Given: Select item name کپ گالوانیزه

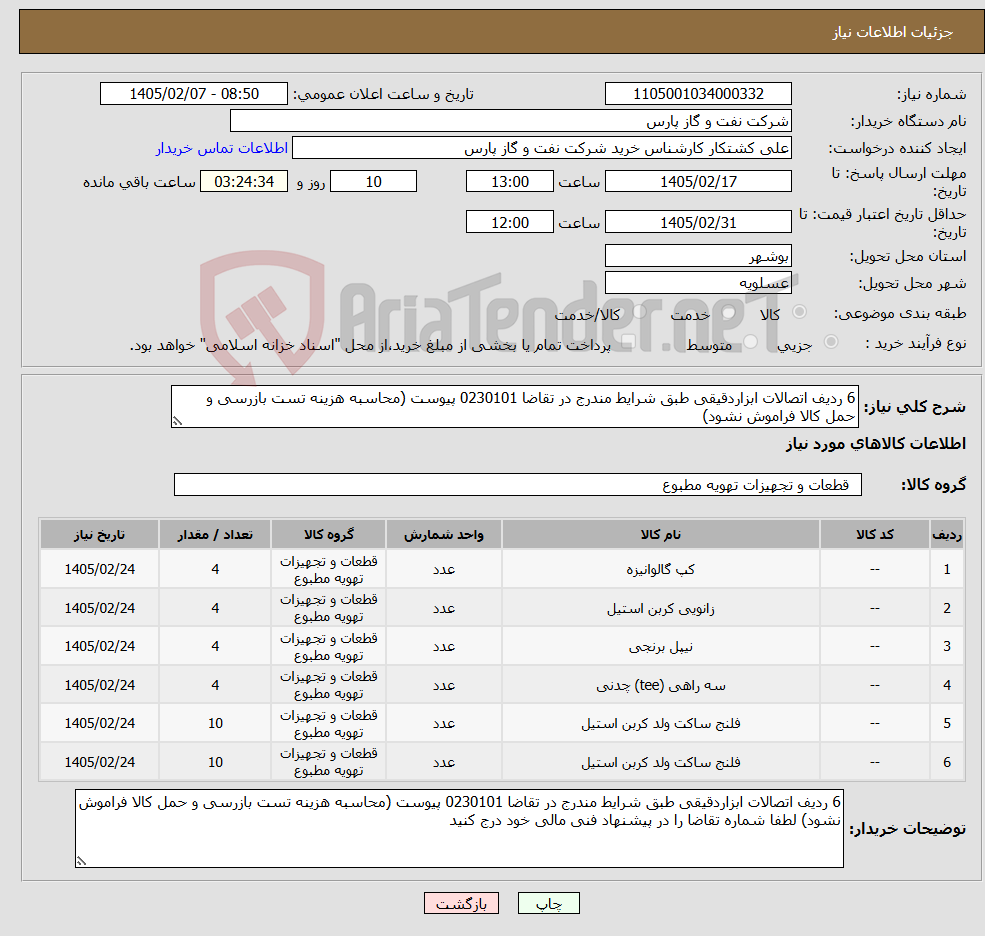Looking at the screenshot, I should click(660, 570).
